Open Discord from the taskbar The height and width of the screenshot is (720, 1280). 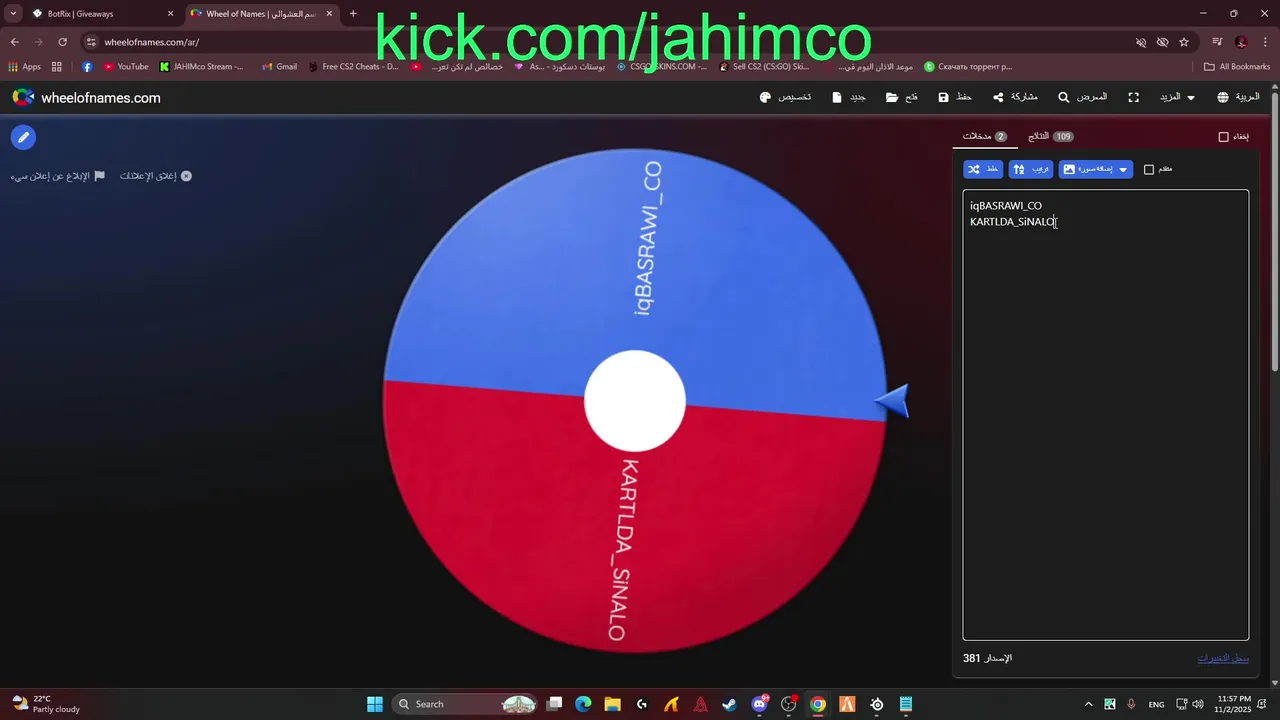(759, 704)
